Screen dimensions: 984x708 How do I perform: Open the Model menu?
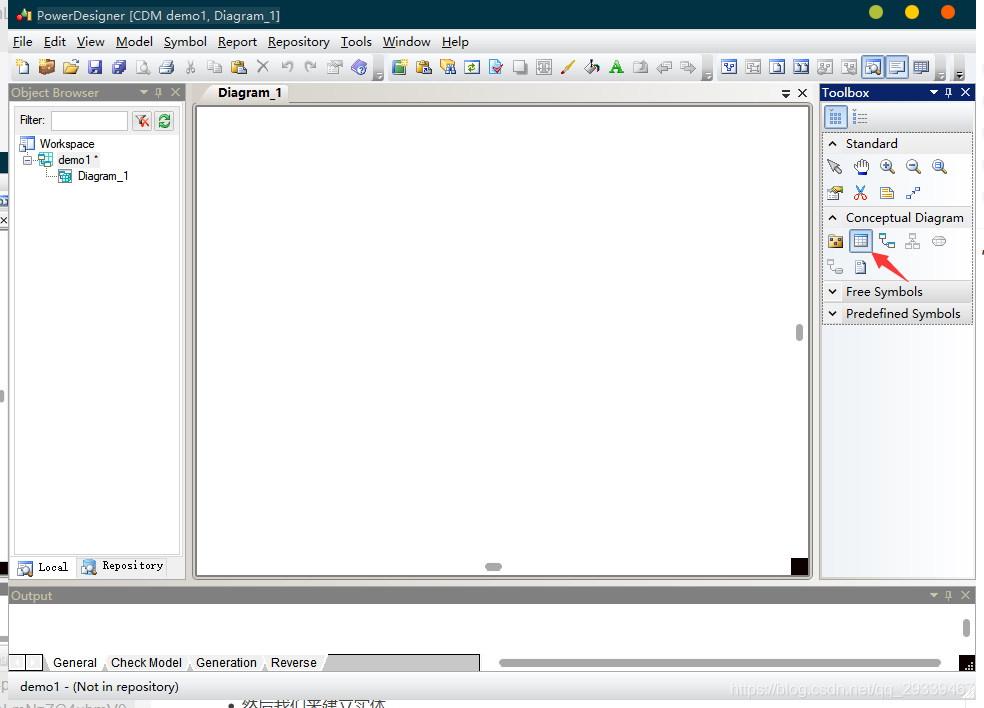(134, 42)
